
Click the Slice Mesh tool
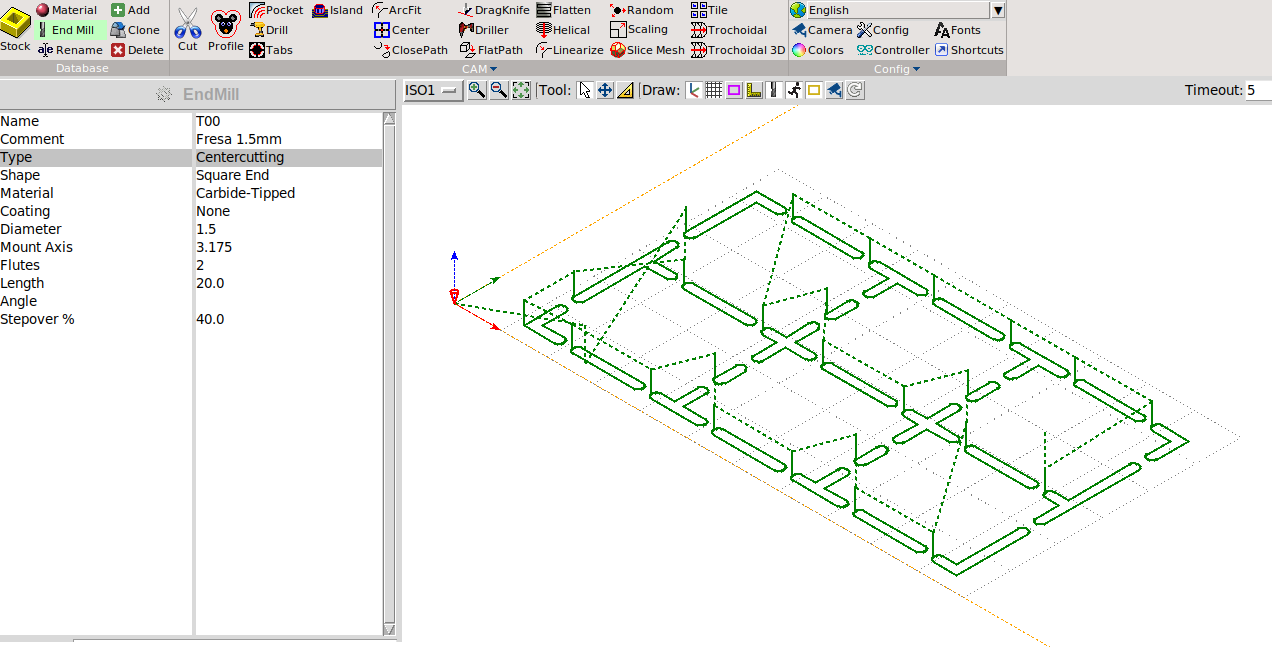tap(647, 50)
